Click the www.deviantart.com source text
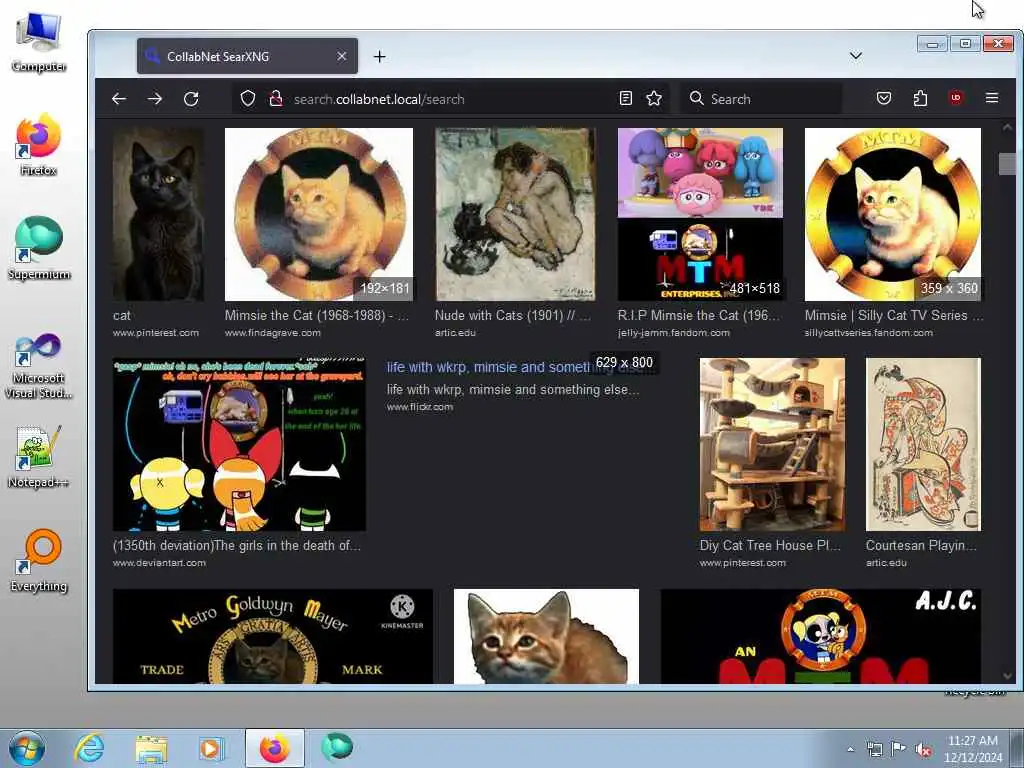1024x768 pixels. click(159, 563)
